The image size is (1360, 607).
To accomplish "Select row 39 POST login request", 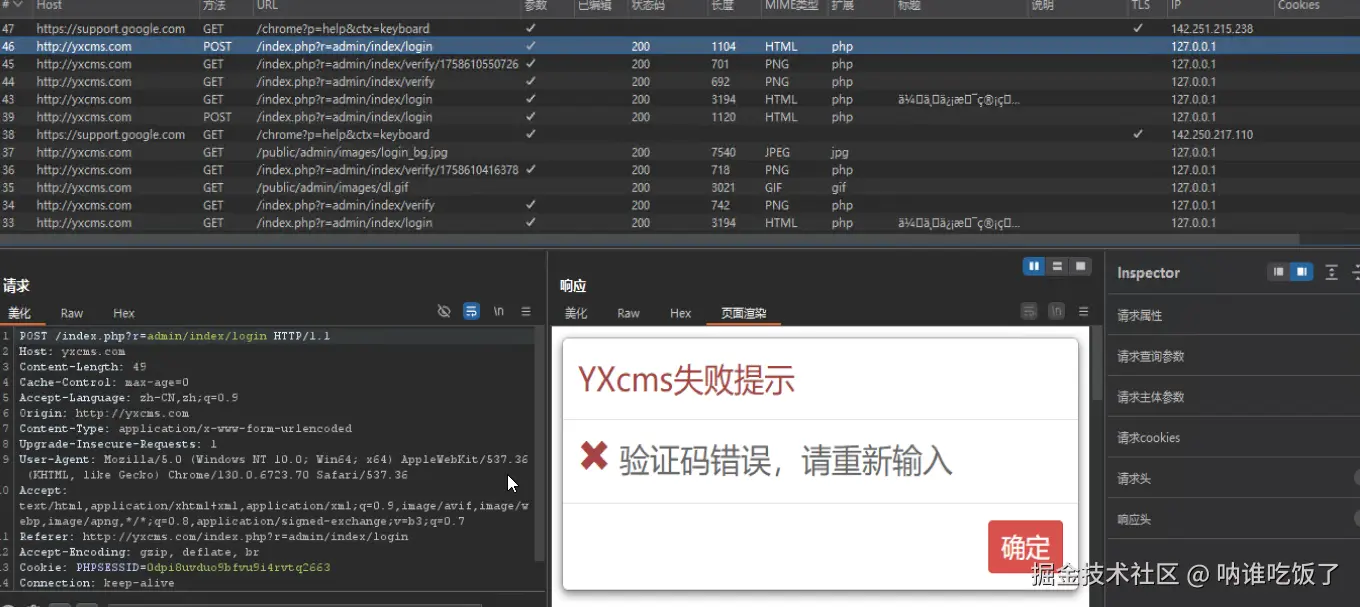I will 680,117.
